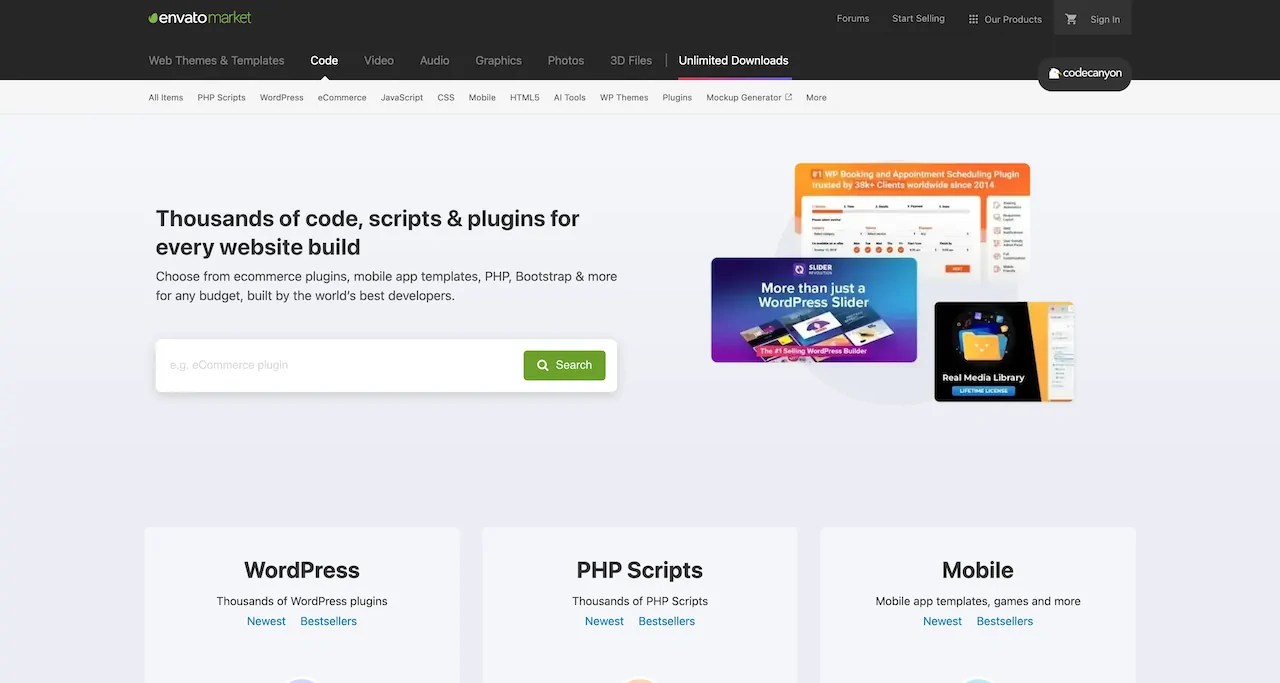This screenshot has width=1280, height=683.
Task: Focus the eCommerce plugin search field
Action: [x=340, y=365]
